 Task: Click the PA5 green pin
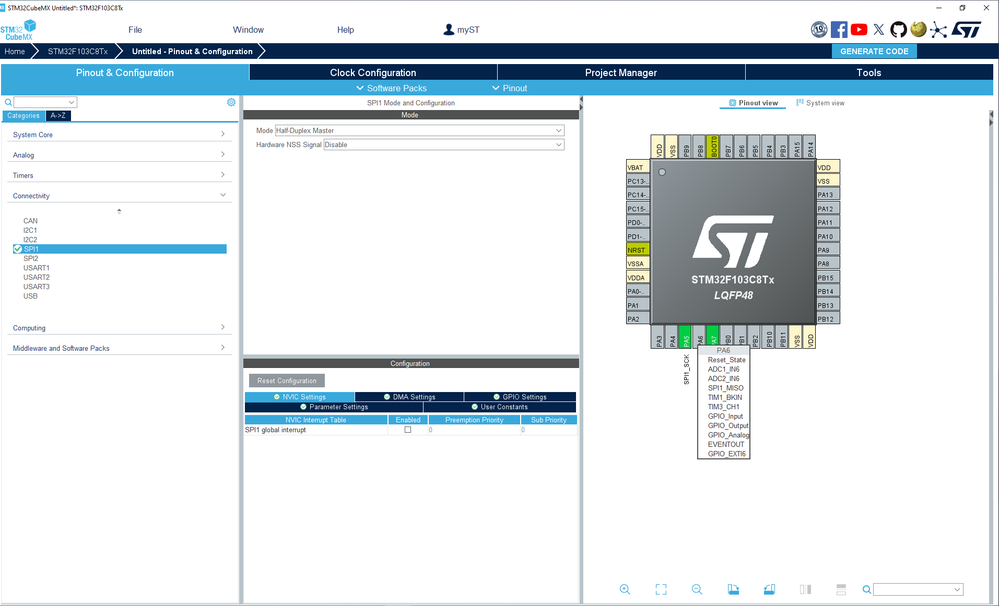pos(686,337)
